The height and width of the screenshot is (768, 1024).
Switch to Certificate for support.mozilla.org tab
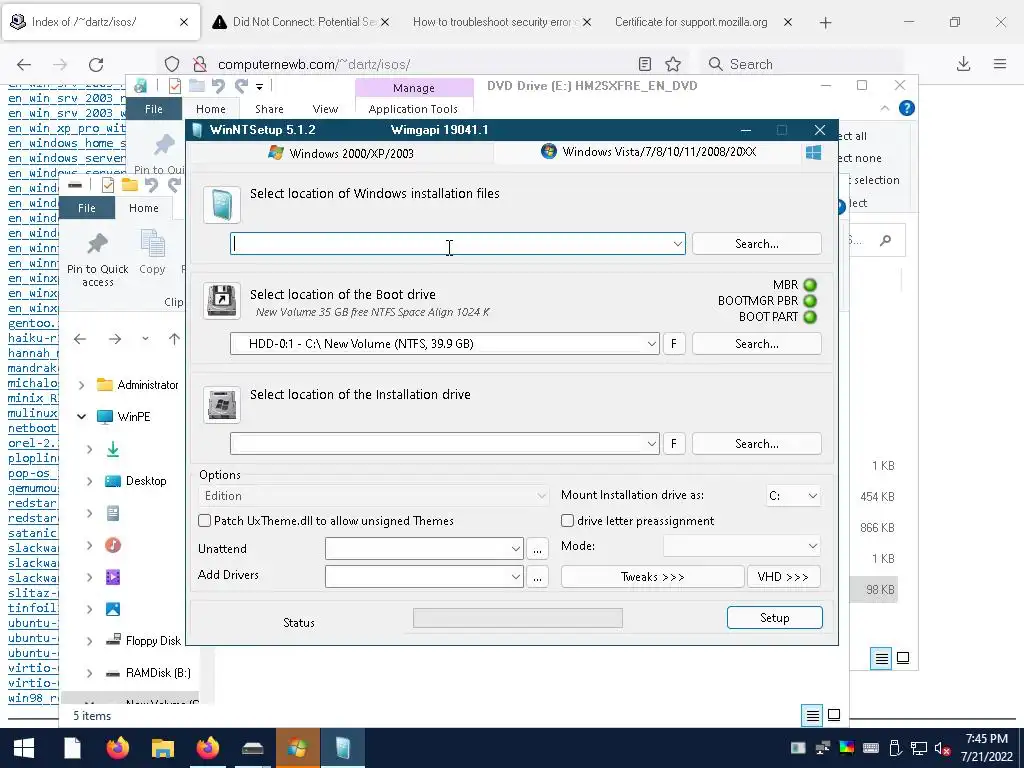click(703, 22)
